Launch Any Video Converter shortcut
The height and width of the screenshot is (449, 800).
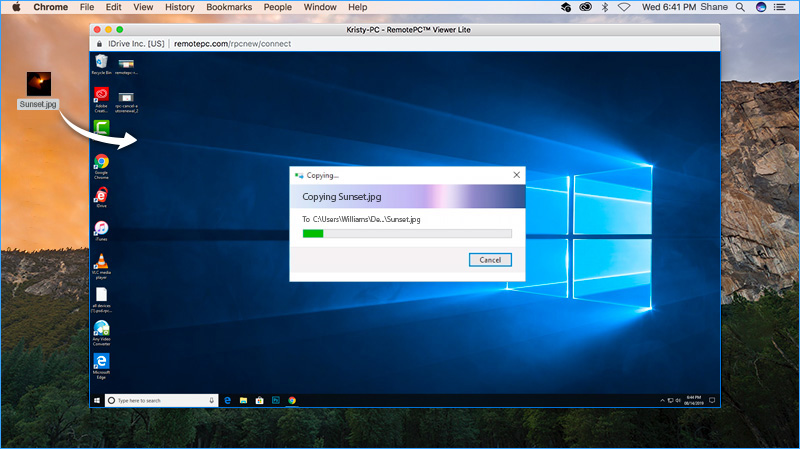click(101, 328)
